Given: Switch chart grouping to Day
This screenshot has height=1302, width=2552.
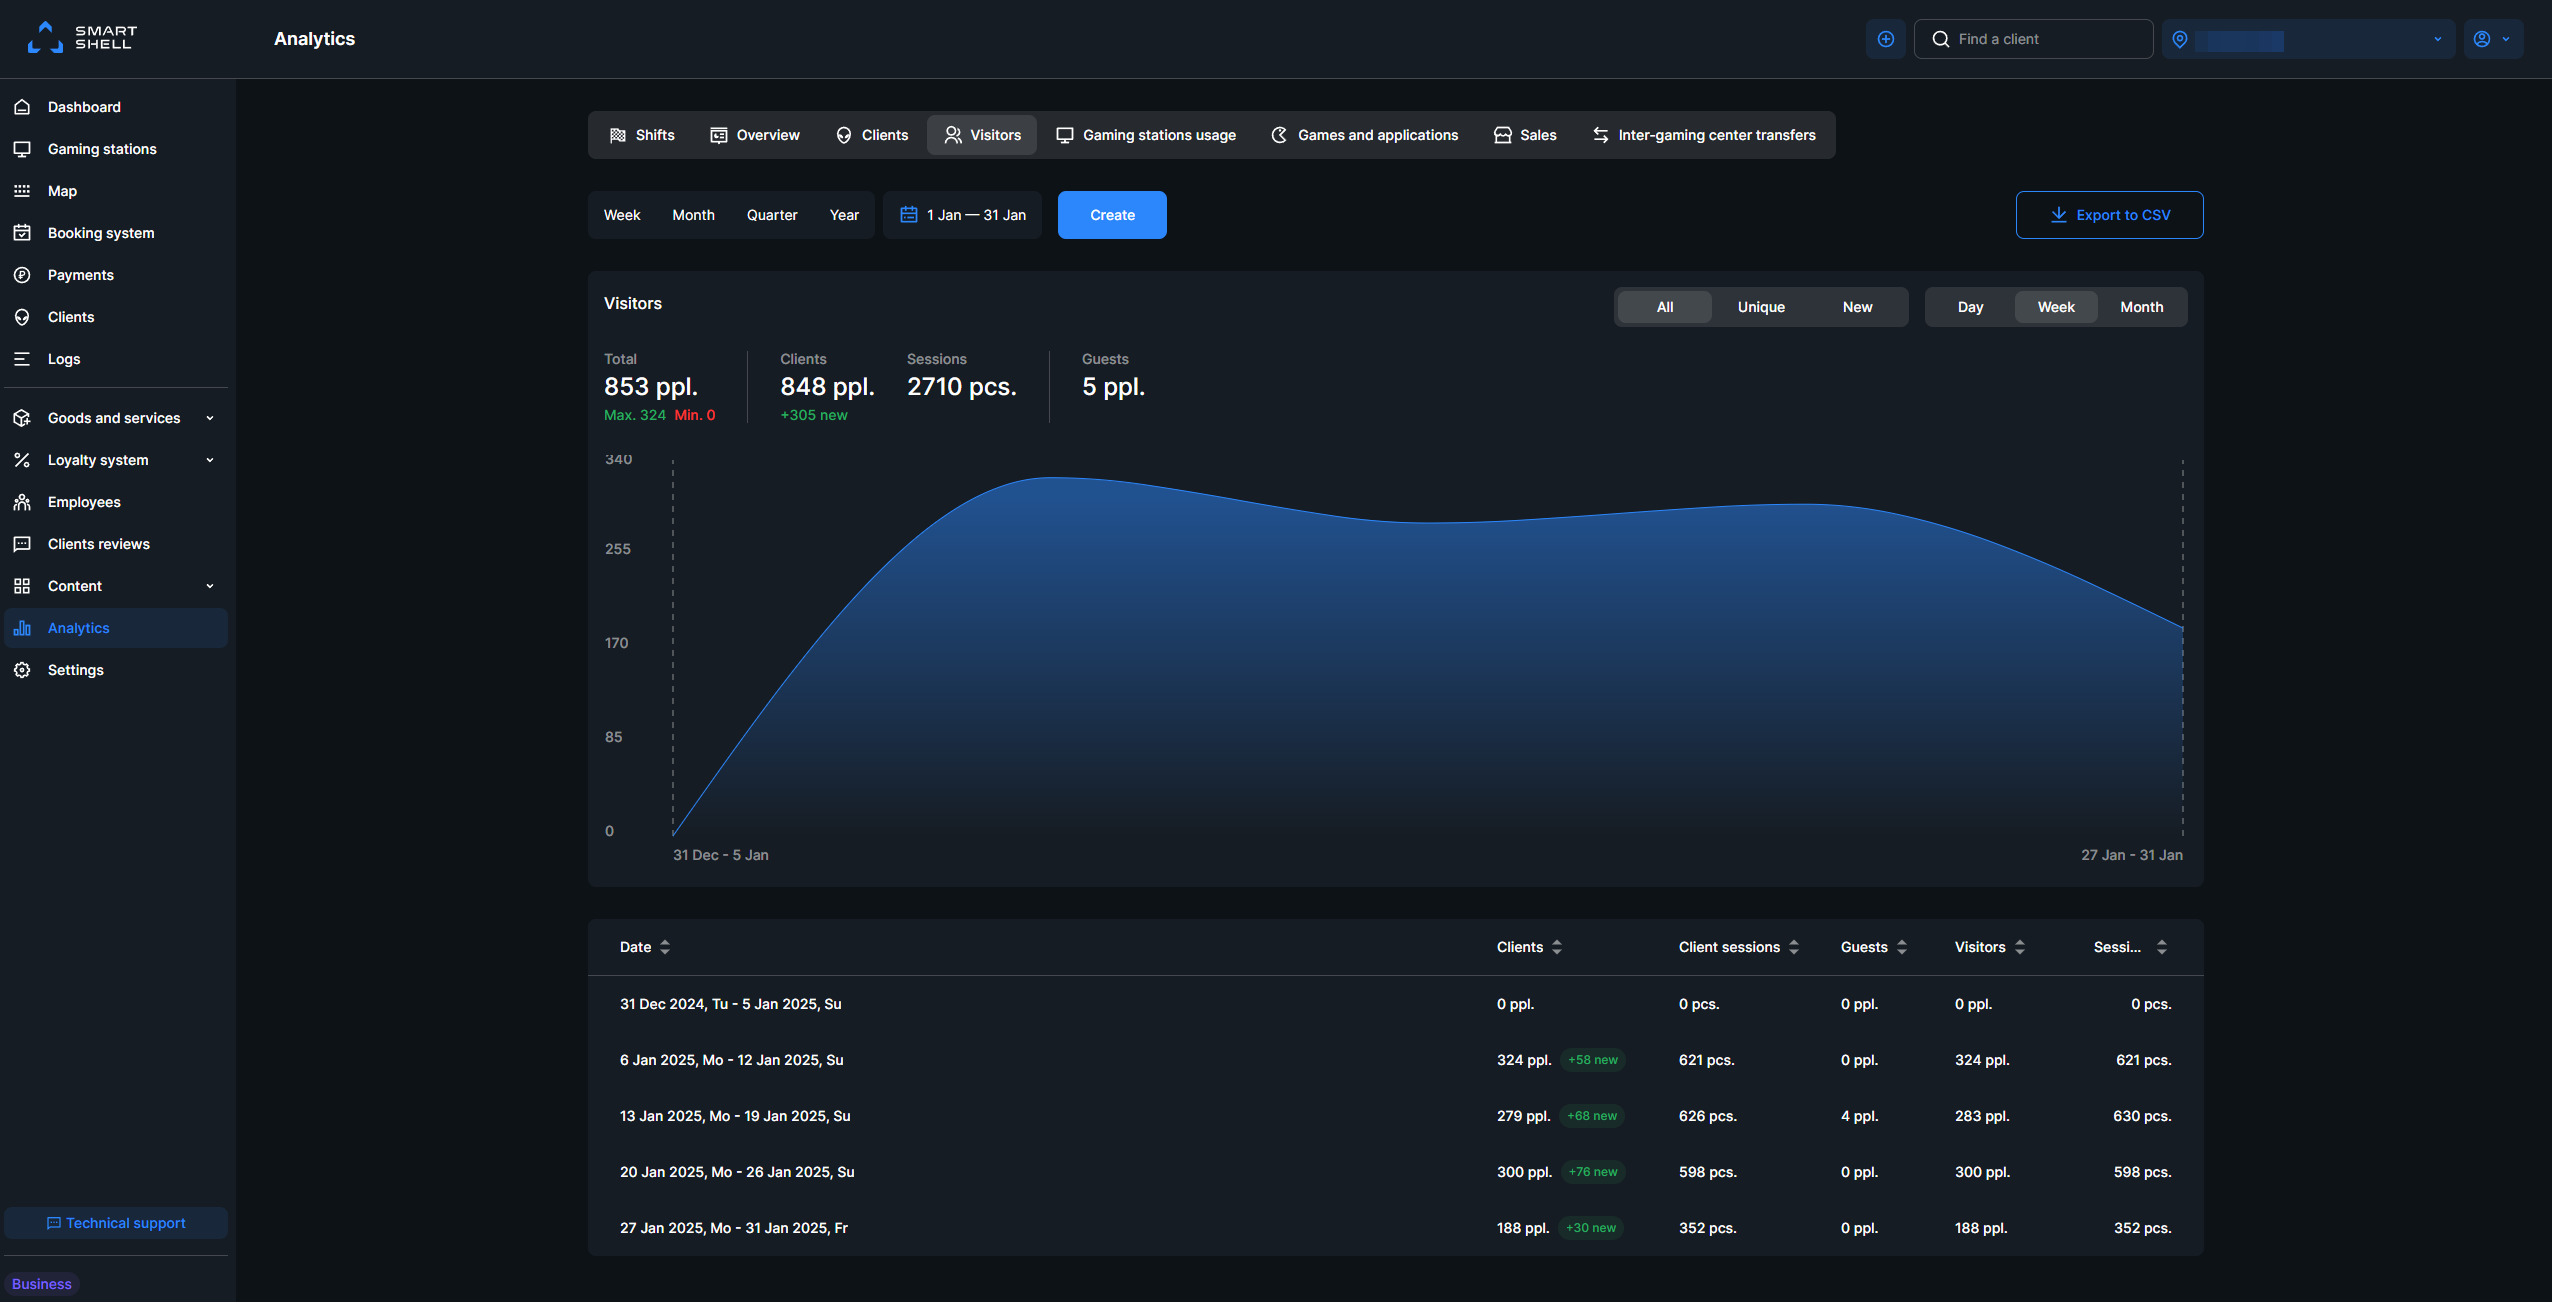Looking at the screenshot, I should point(1970,307).
